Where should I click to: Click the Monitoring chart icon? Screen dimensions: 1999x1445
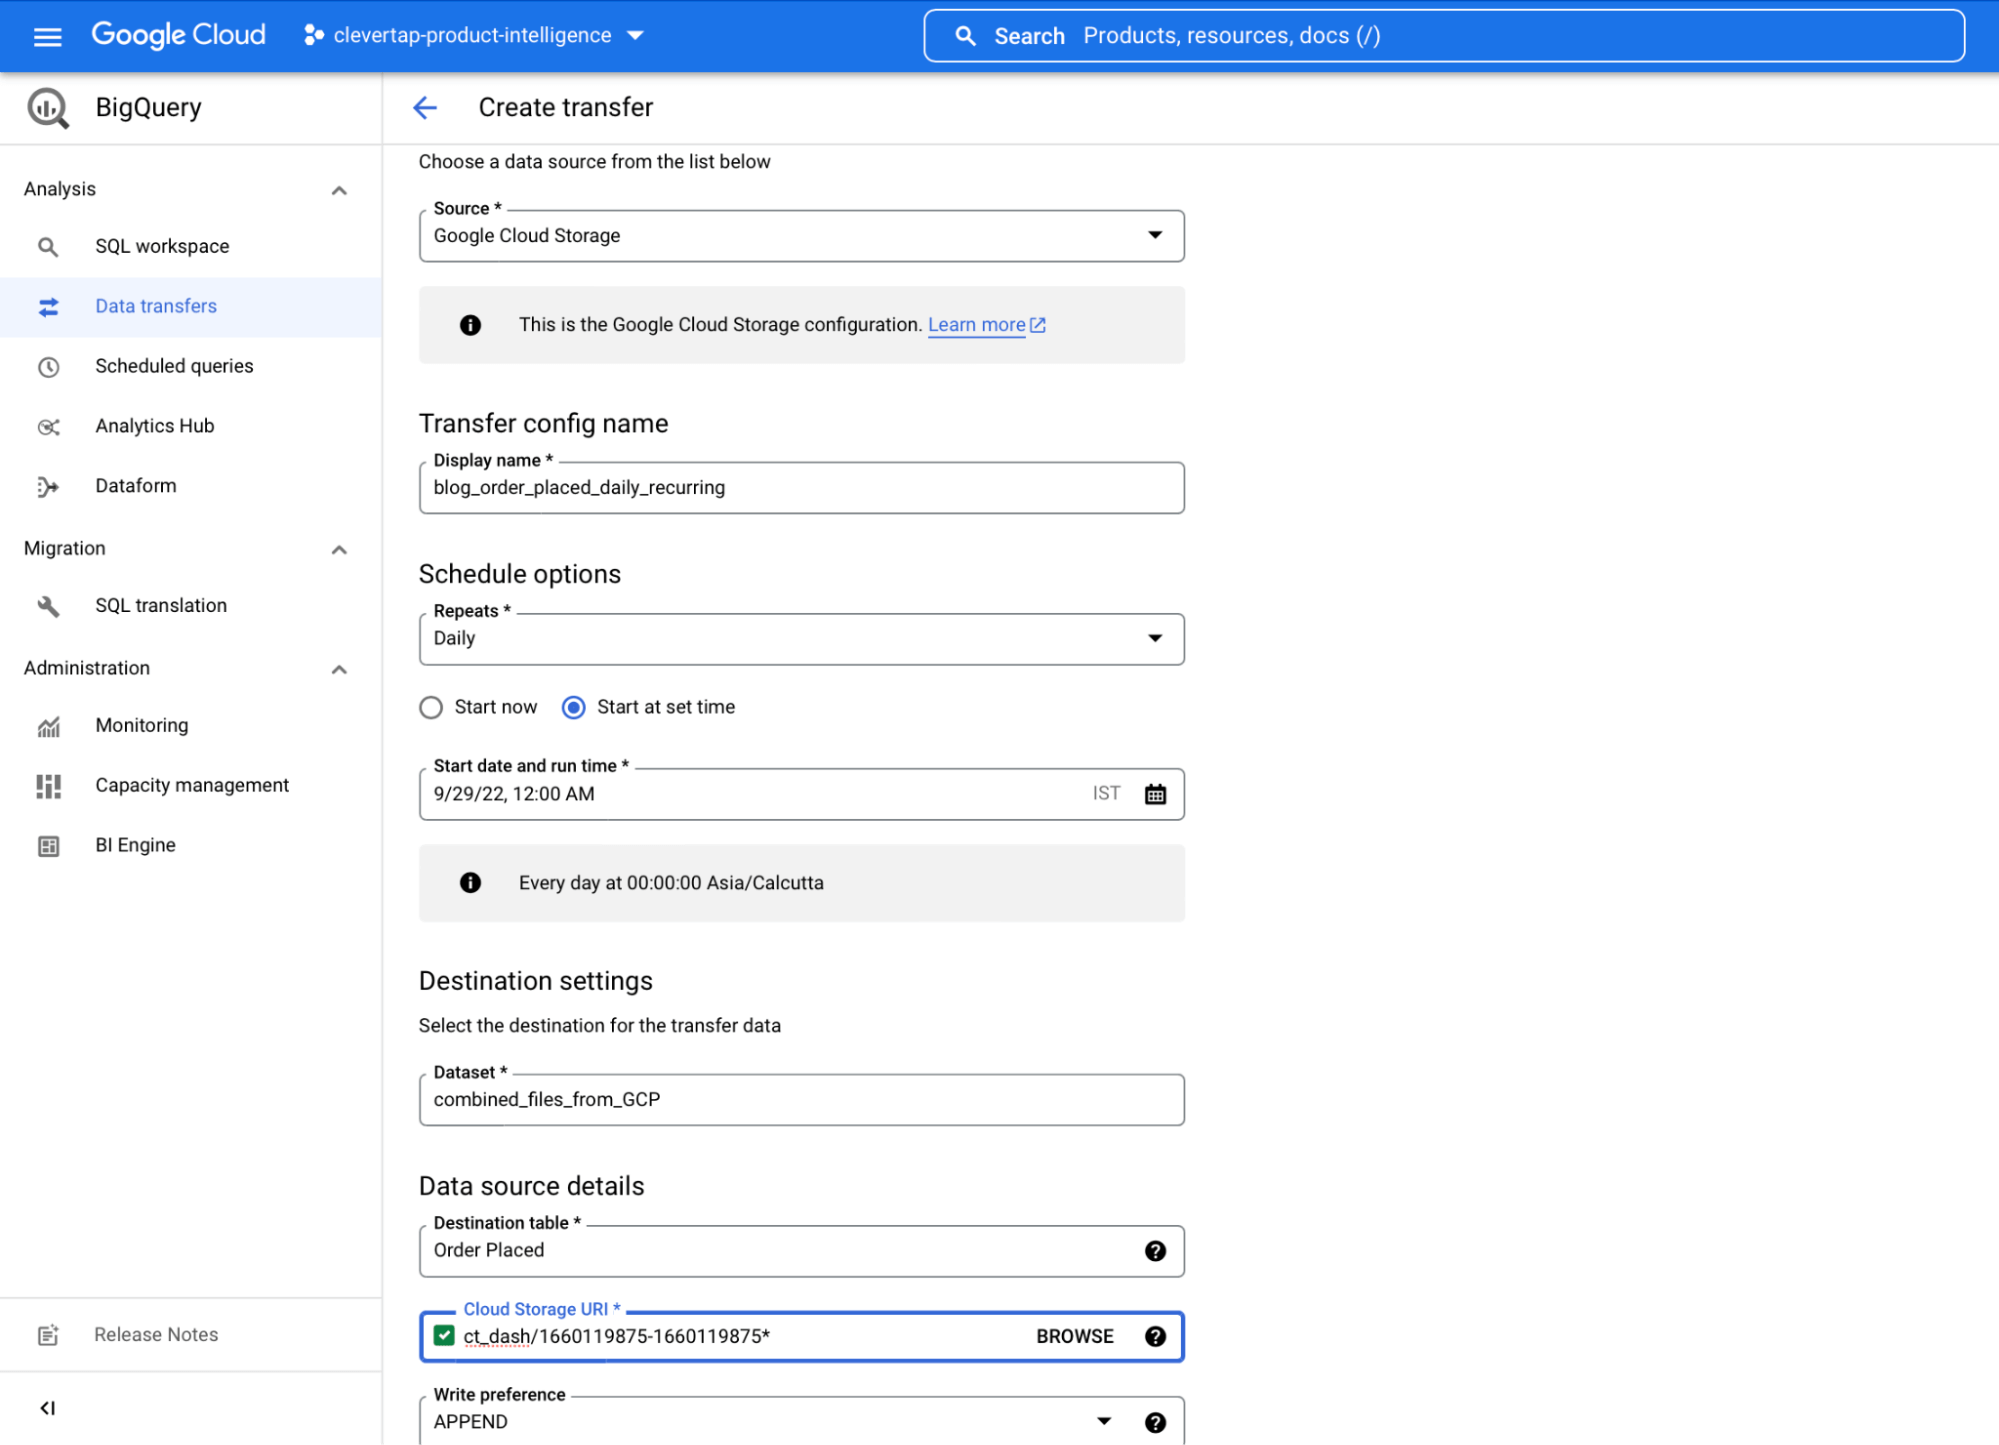point(48,727)
